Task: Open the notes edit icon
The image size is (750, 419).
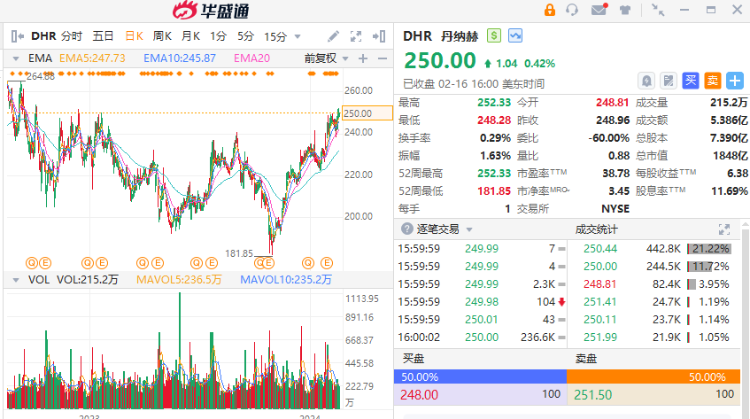Action: click(668, 81)
